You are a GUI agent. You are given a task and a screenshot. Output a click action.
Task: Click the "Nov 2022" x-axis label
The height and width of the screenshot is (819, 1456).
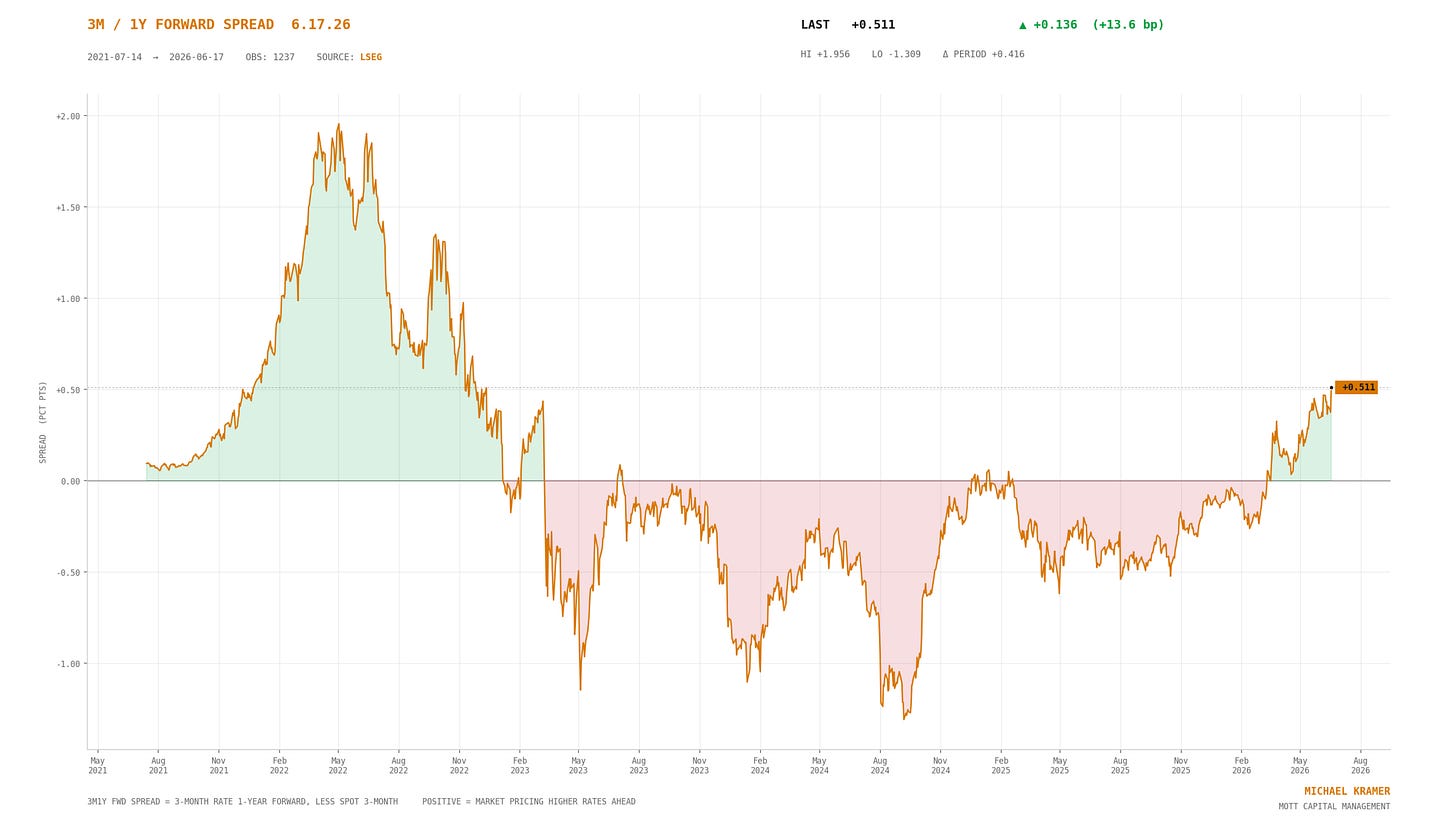[x=459, y=765]
